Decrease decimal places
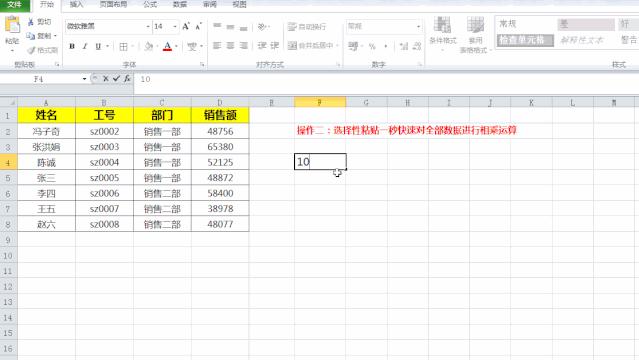Viewport: 639px width, 360px height. click(417, 46)
